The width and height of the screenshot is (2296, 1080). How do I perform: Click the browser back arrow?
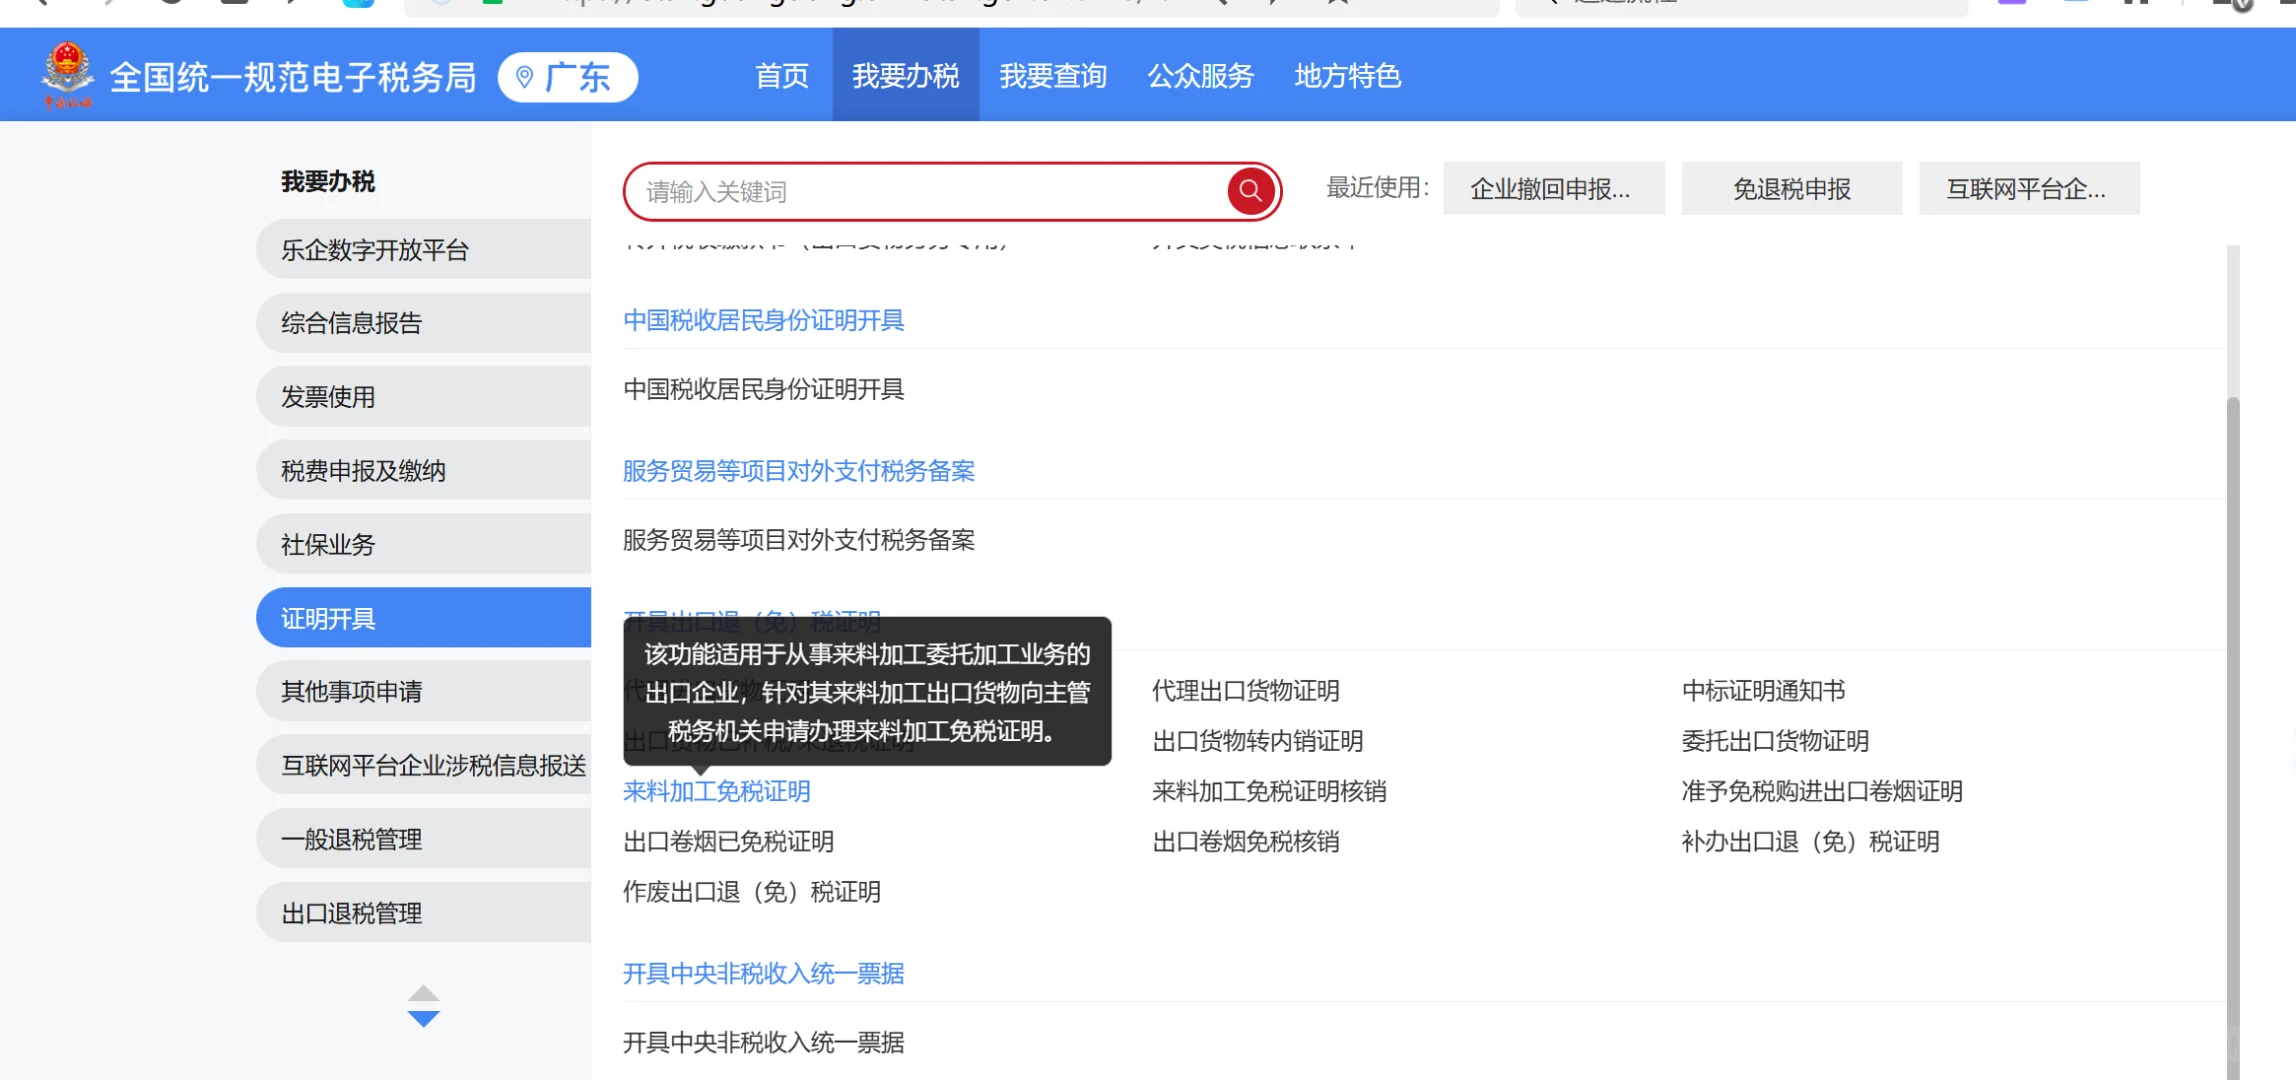coord(45,2)
